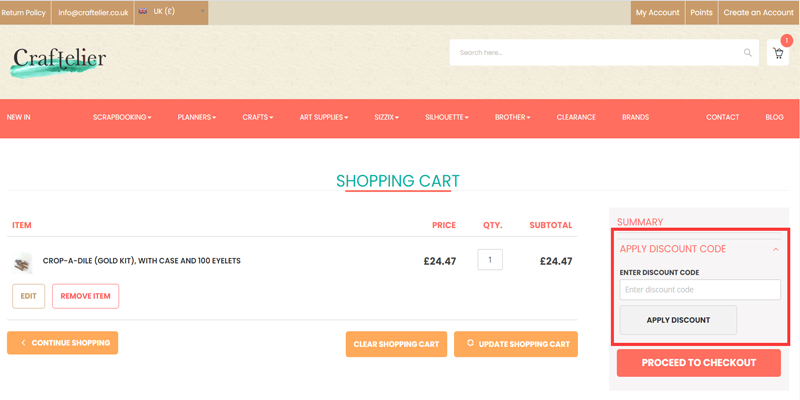Click the Summary heading
800x400 pixels.
coord(640,222)
